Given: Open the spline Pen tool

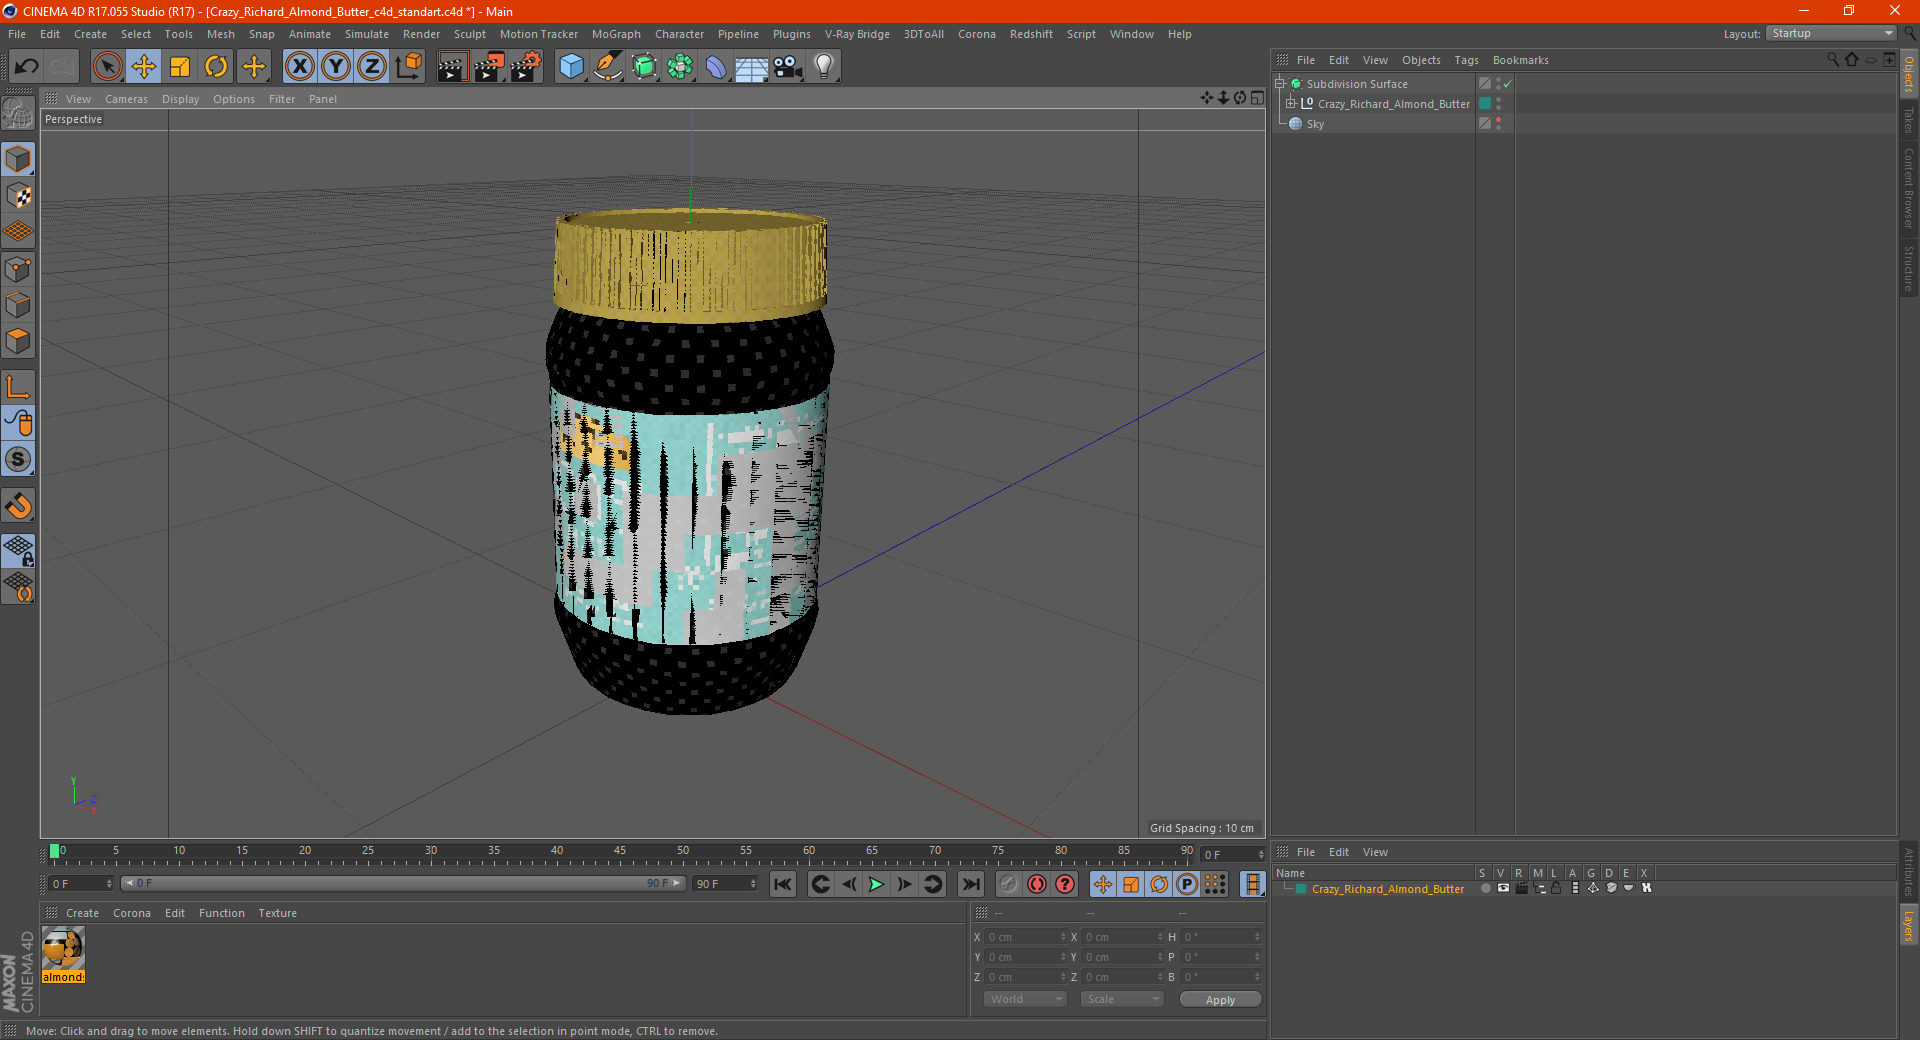Looking at the screenshot, I should 608,67.
